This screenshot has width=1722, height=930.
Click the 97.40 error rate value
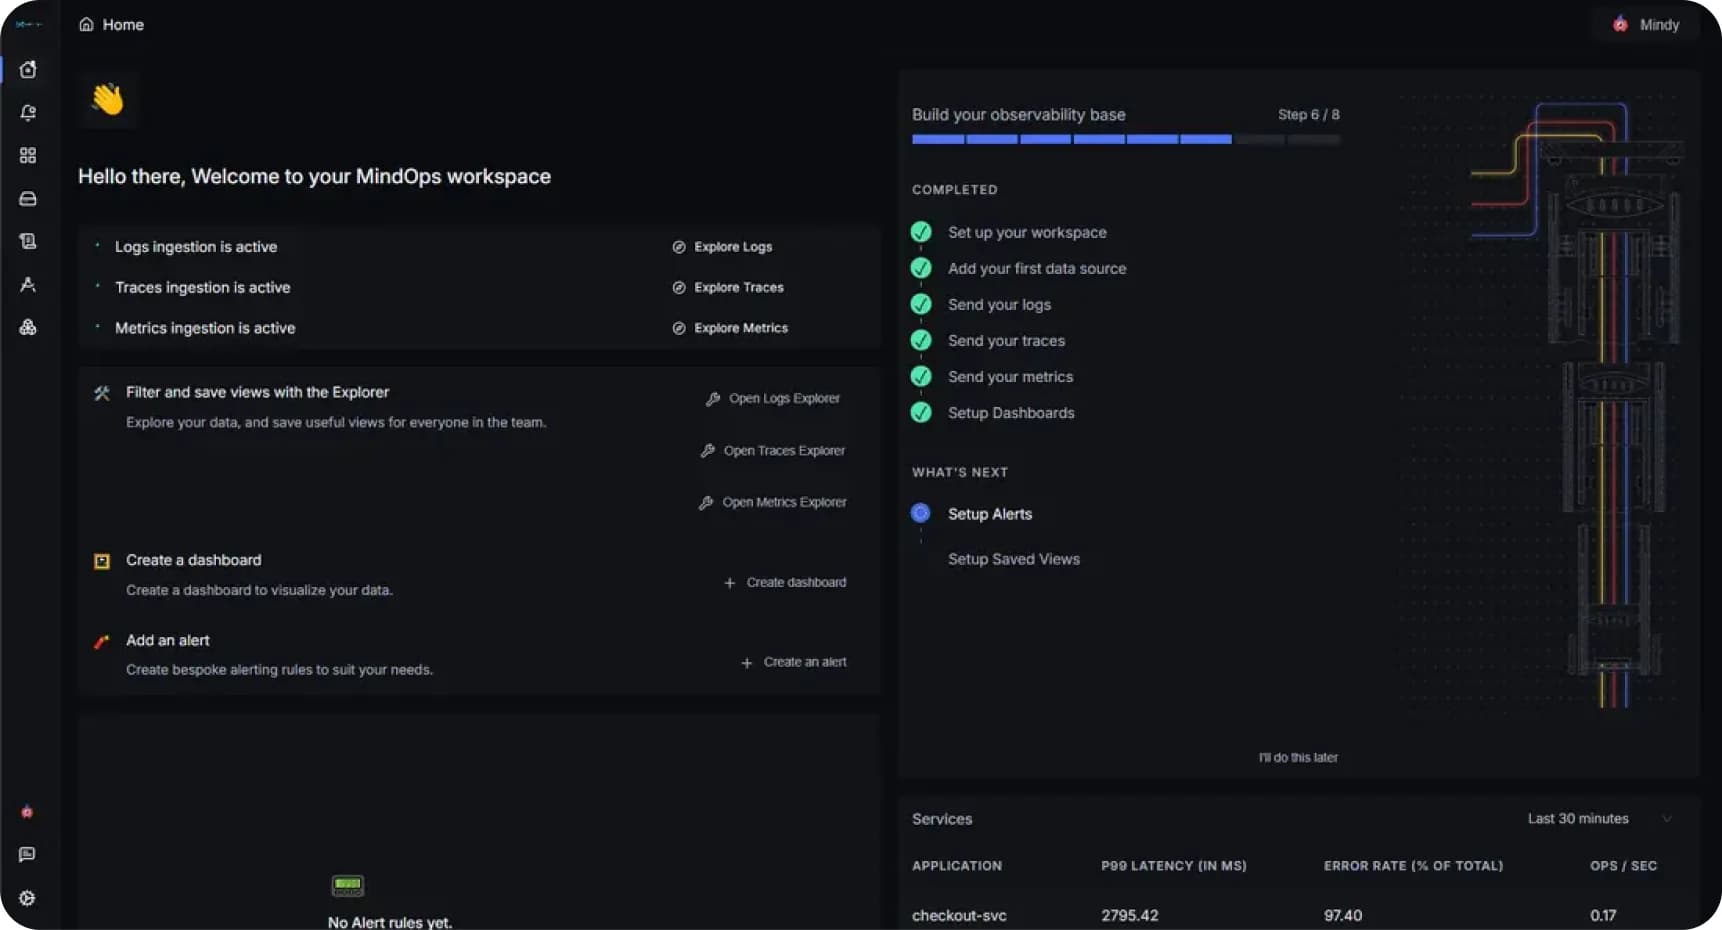(1343, 916)
